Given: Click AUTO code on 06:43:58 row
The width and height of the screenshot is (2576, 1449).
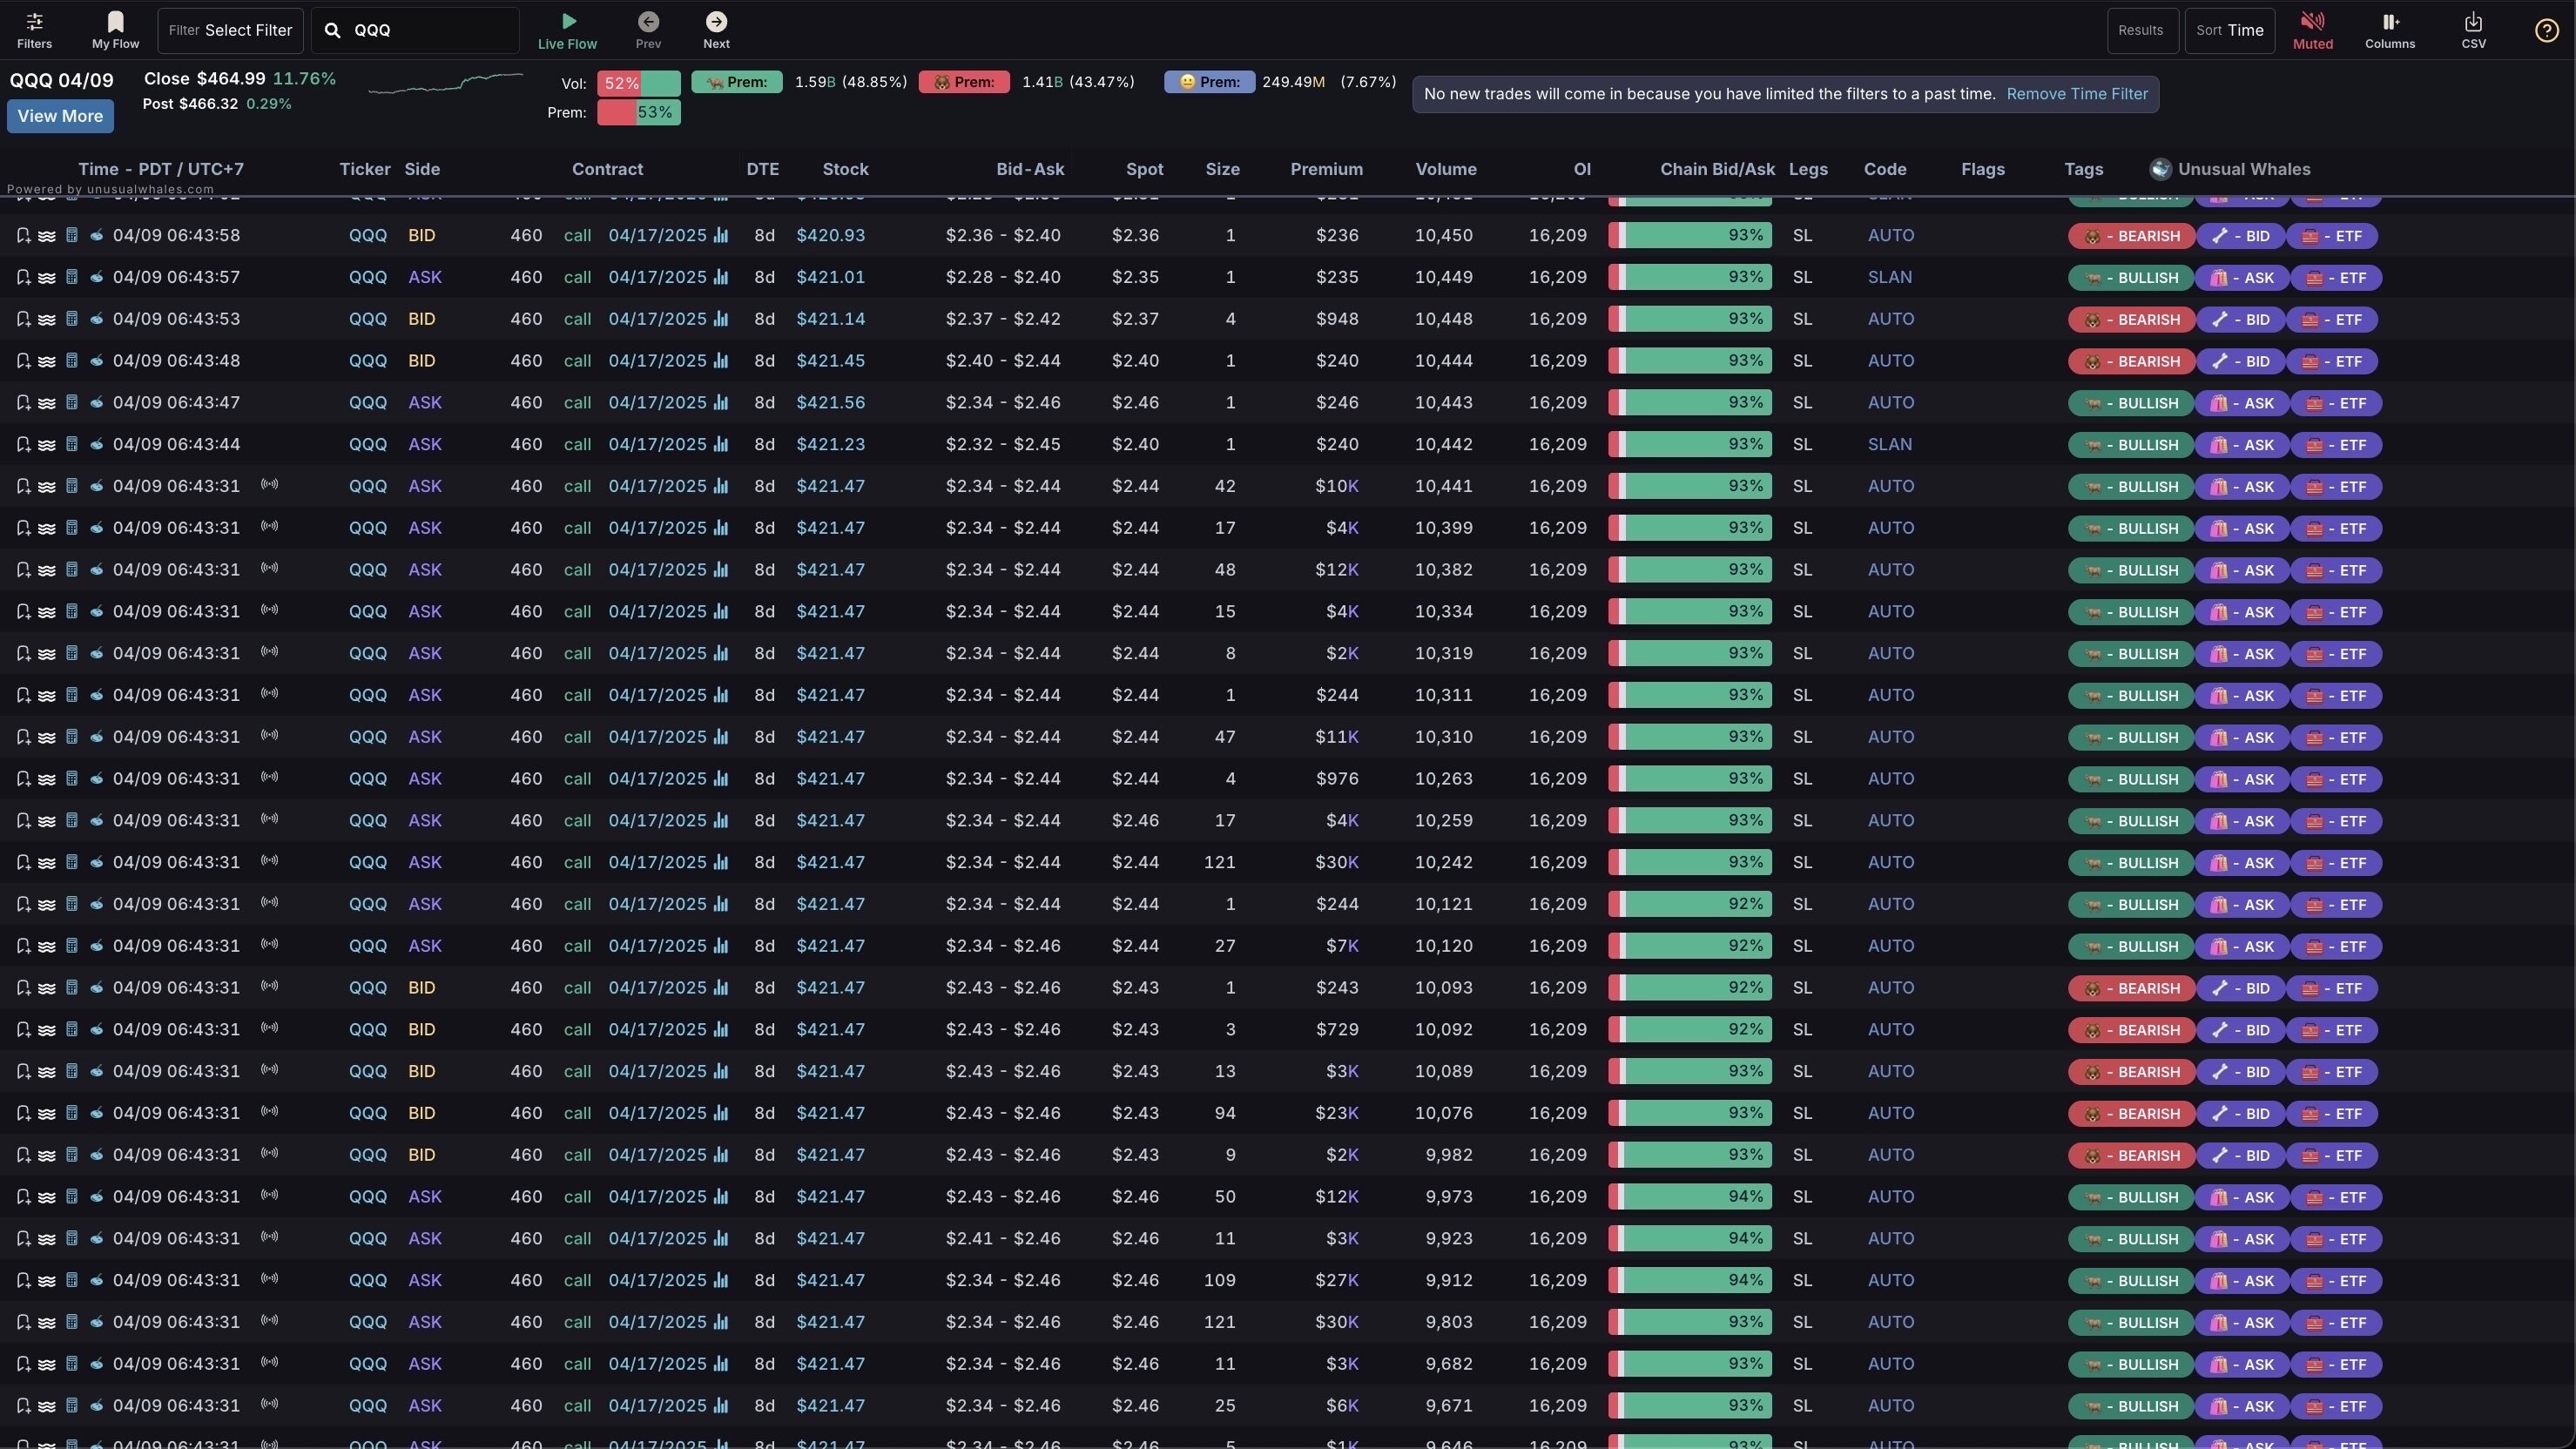Looking at the screenshot, I should [x=1890, y=236].
